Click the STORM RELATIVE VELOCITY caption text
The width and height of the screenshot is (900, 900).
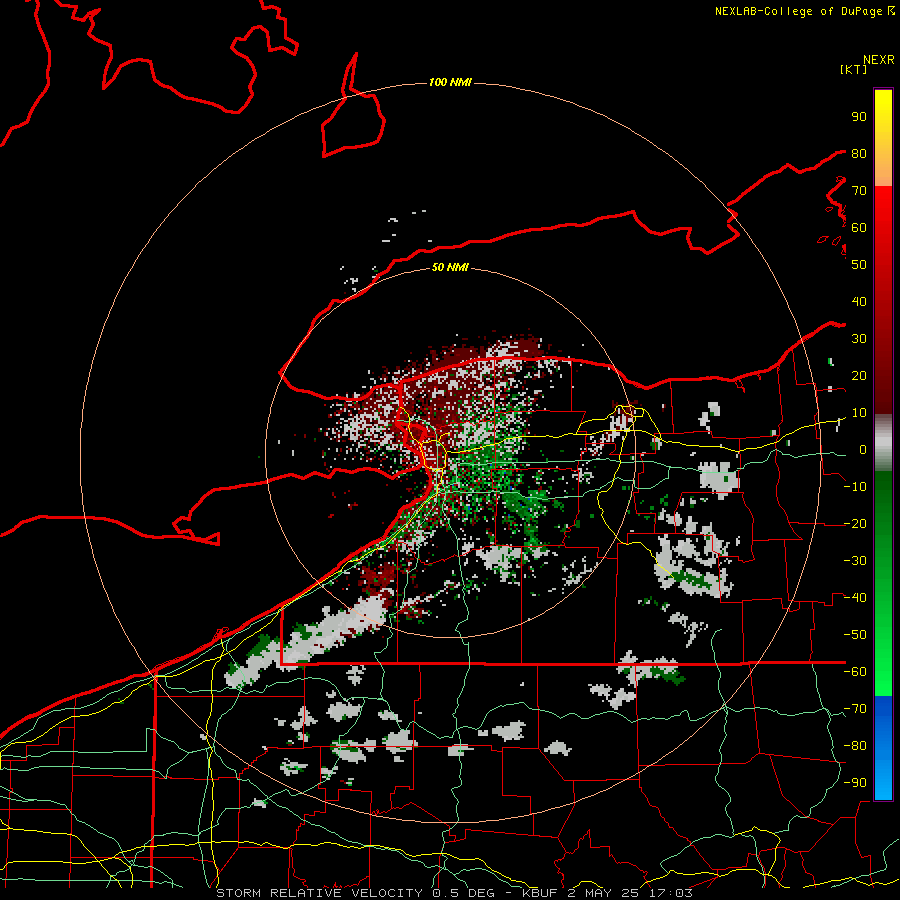pyautogui.click(x=319, y=893)
